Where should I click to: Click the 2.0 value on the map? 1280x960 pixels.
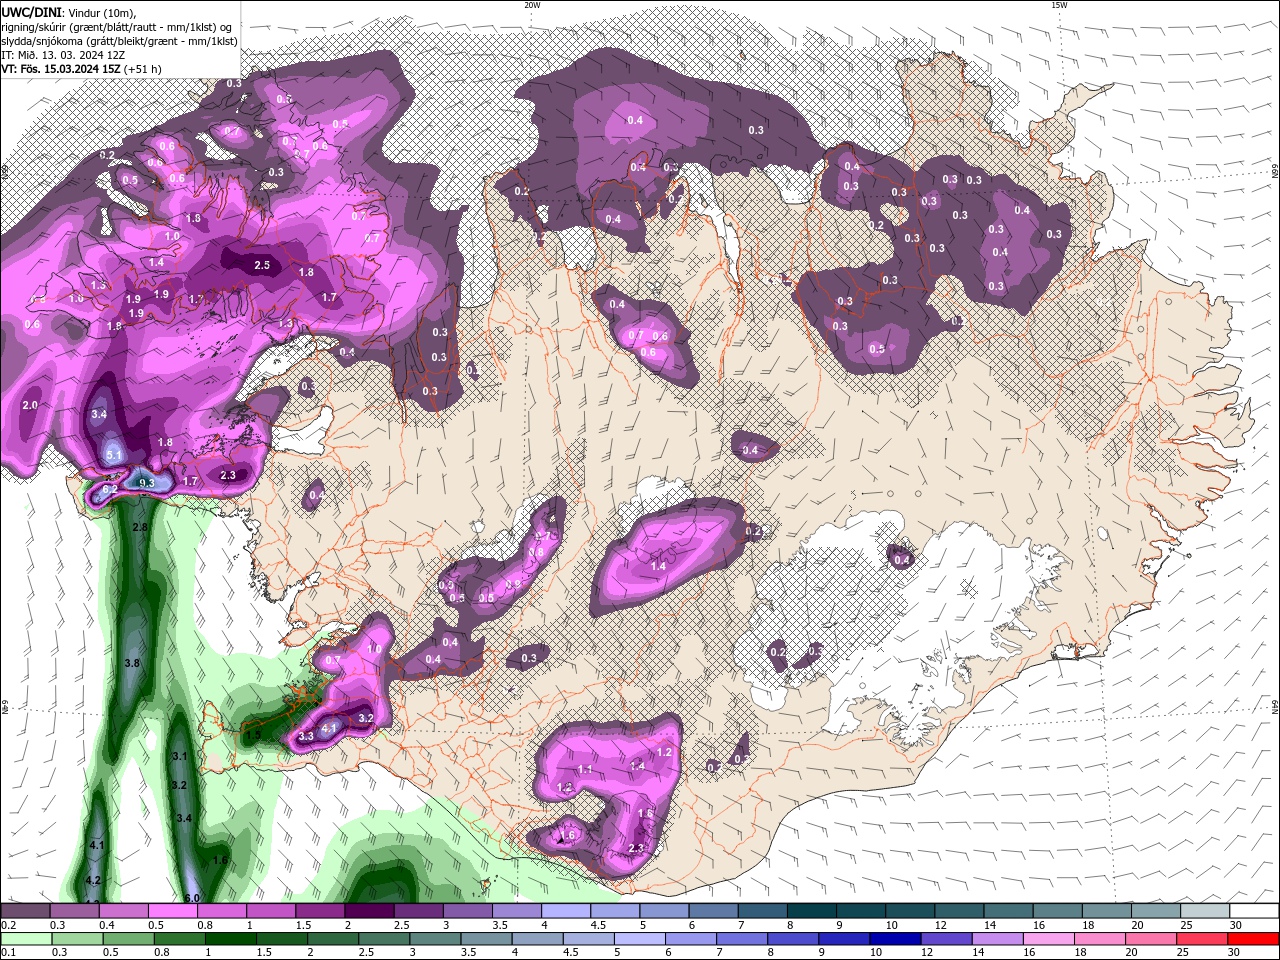coord(30,405)
